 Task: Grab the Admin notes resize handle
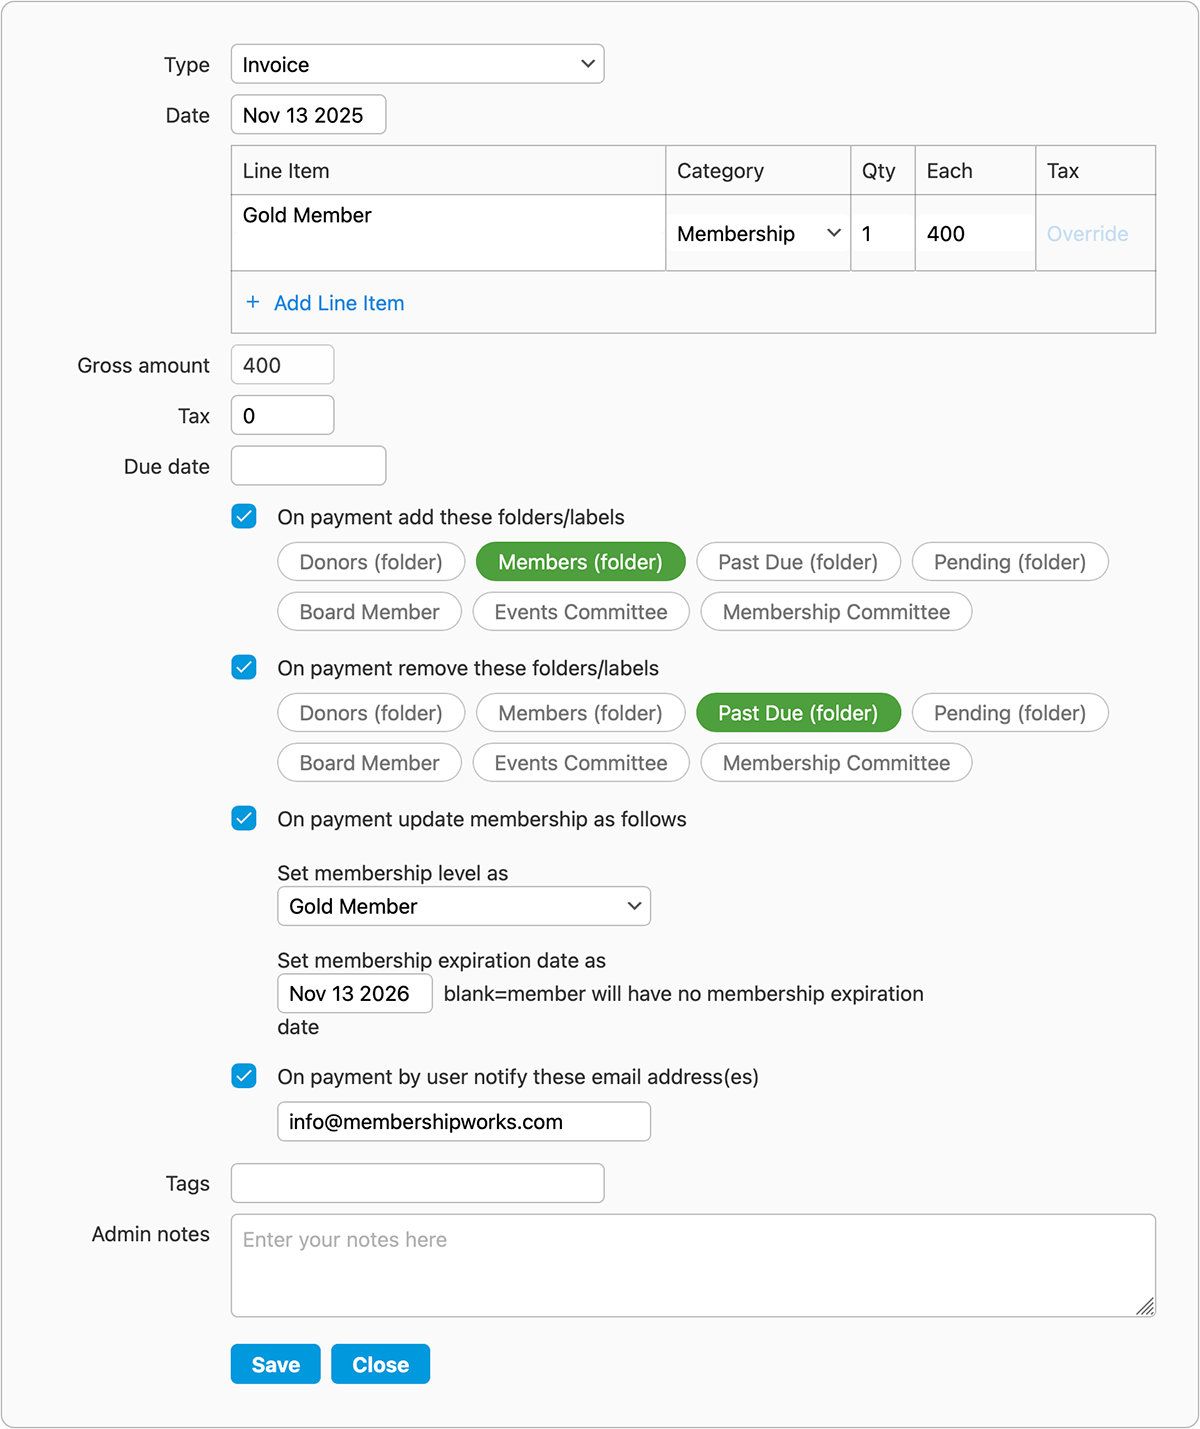pyautogui.click(x=1145, y=1306)
